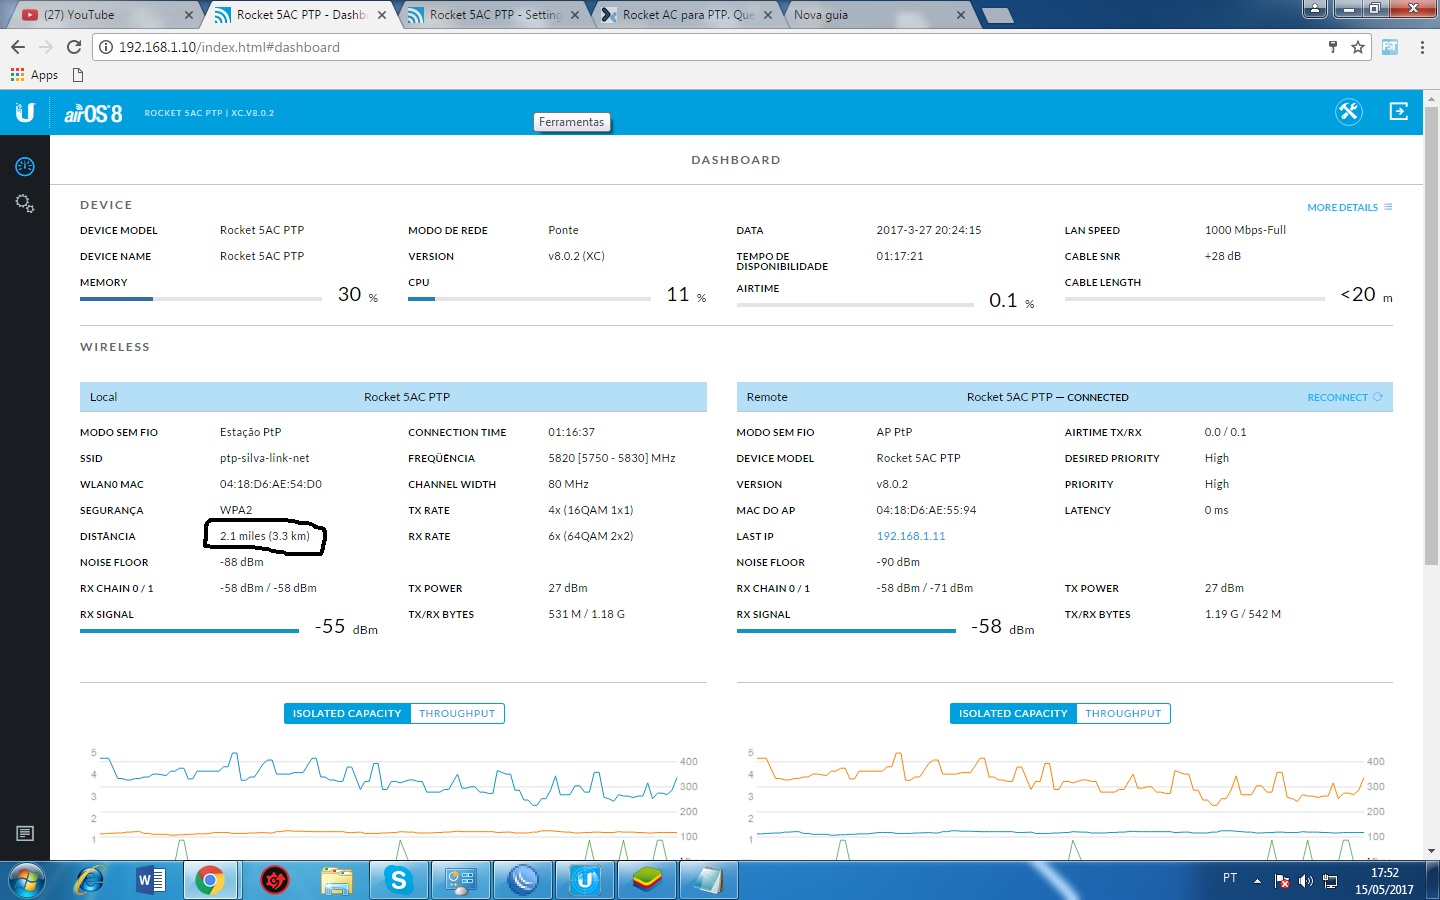Bookmark this page with the star icon
The width and height of the screenshot is (1440, 900).
(x=1358, y=47)
